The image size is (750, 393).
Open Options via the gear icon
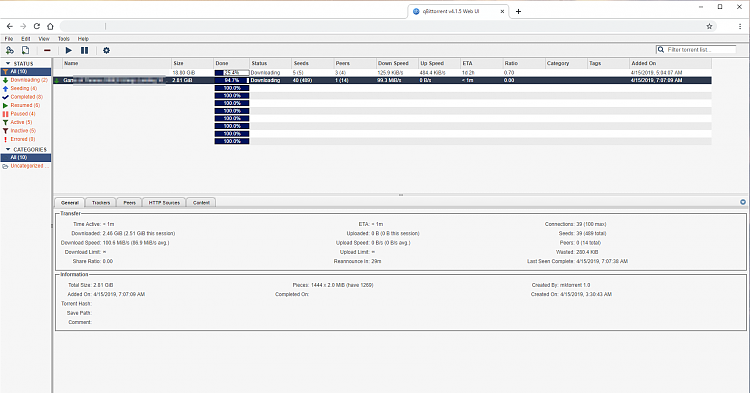[x=106, y=50]
